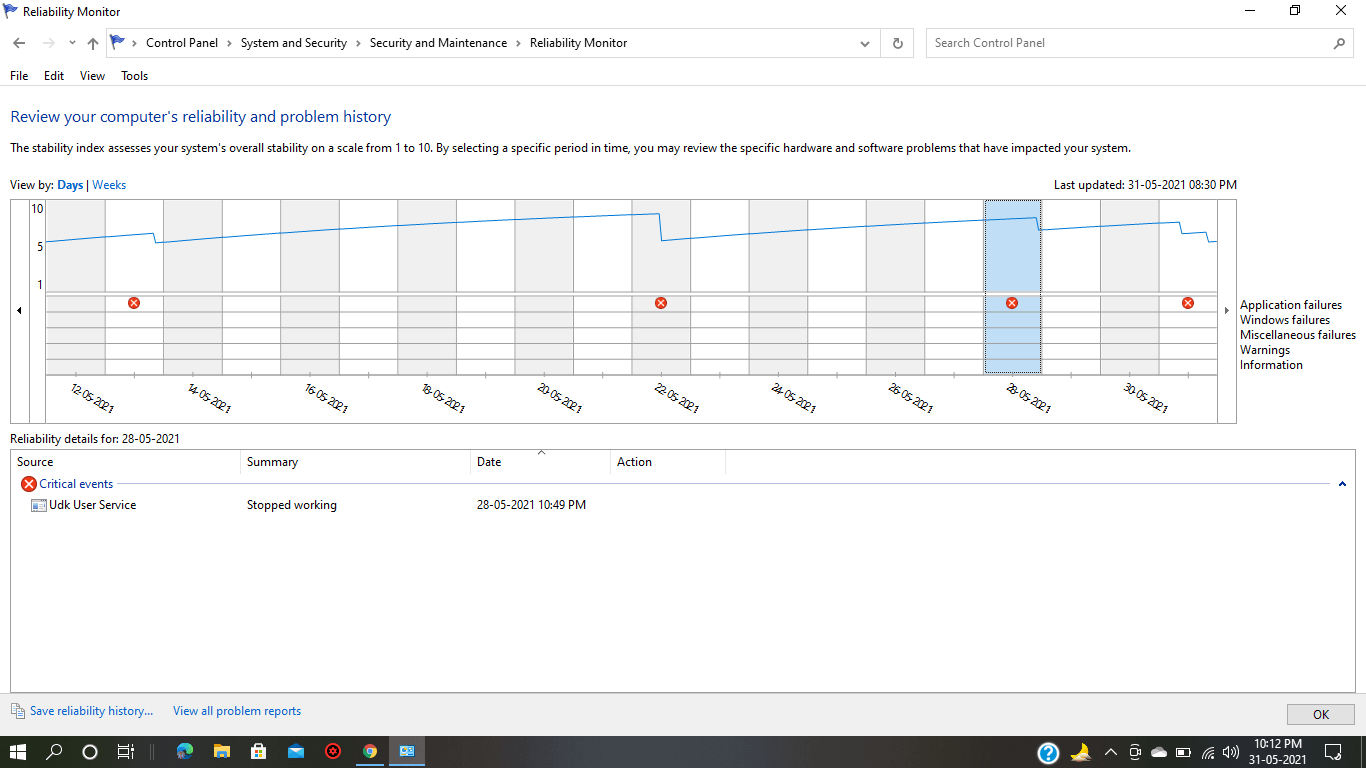Viewport: 1366px width, 768px height.
Task: Click the critical error icon on 22-05-2021
Action: 661,303
